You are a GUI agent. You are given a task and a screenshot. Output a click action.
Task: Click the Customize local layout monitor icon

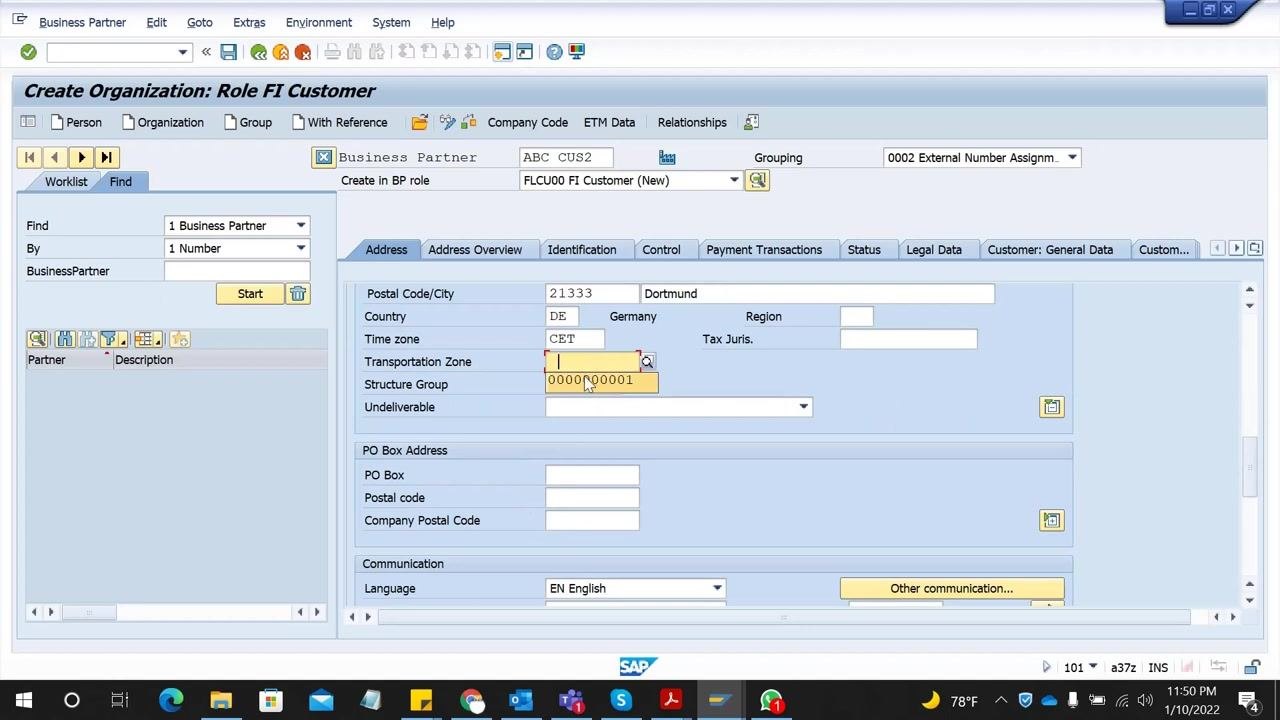pyautogui.click(x=577, y=52)
